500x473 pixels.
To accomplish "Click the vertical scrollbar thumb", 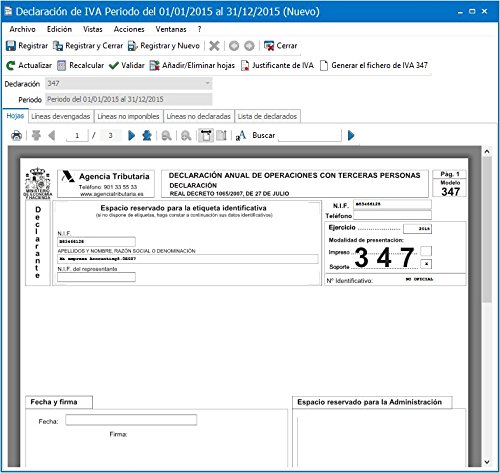I will pos(487,230).
